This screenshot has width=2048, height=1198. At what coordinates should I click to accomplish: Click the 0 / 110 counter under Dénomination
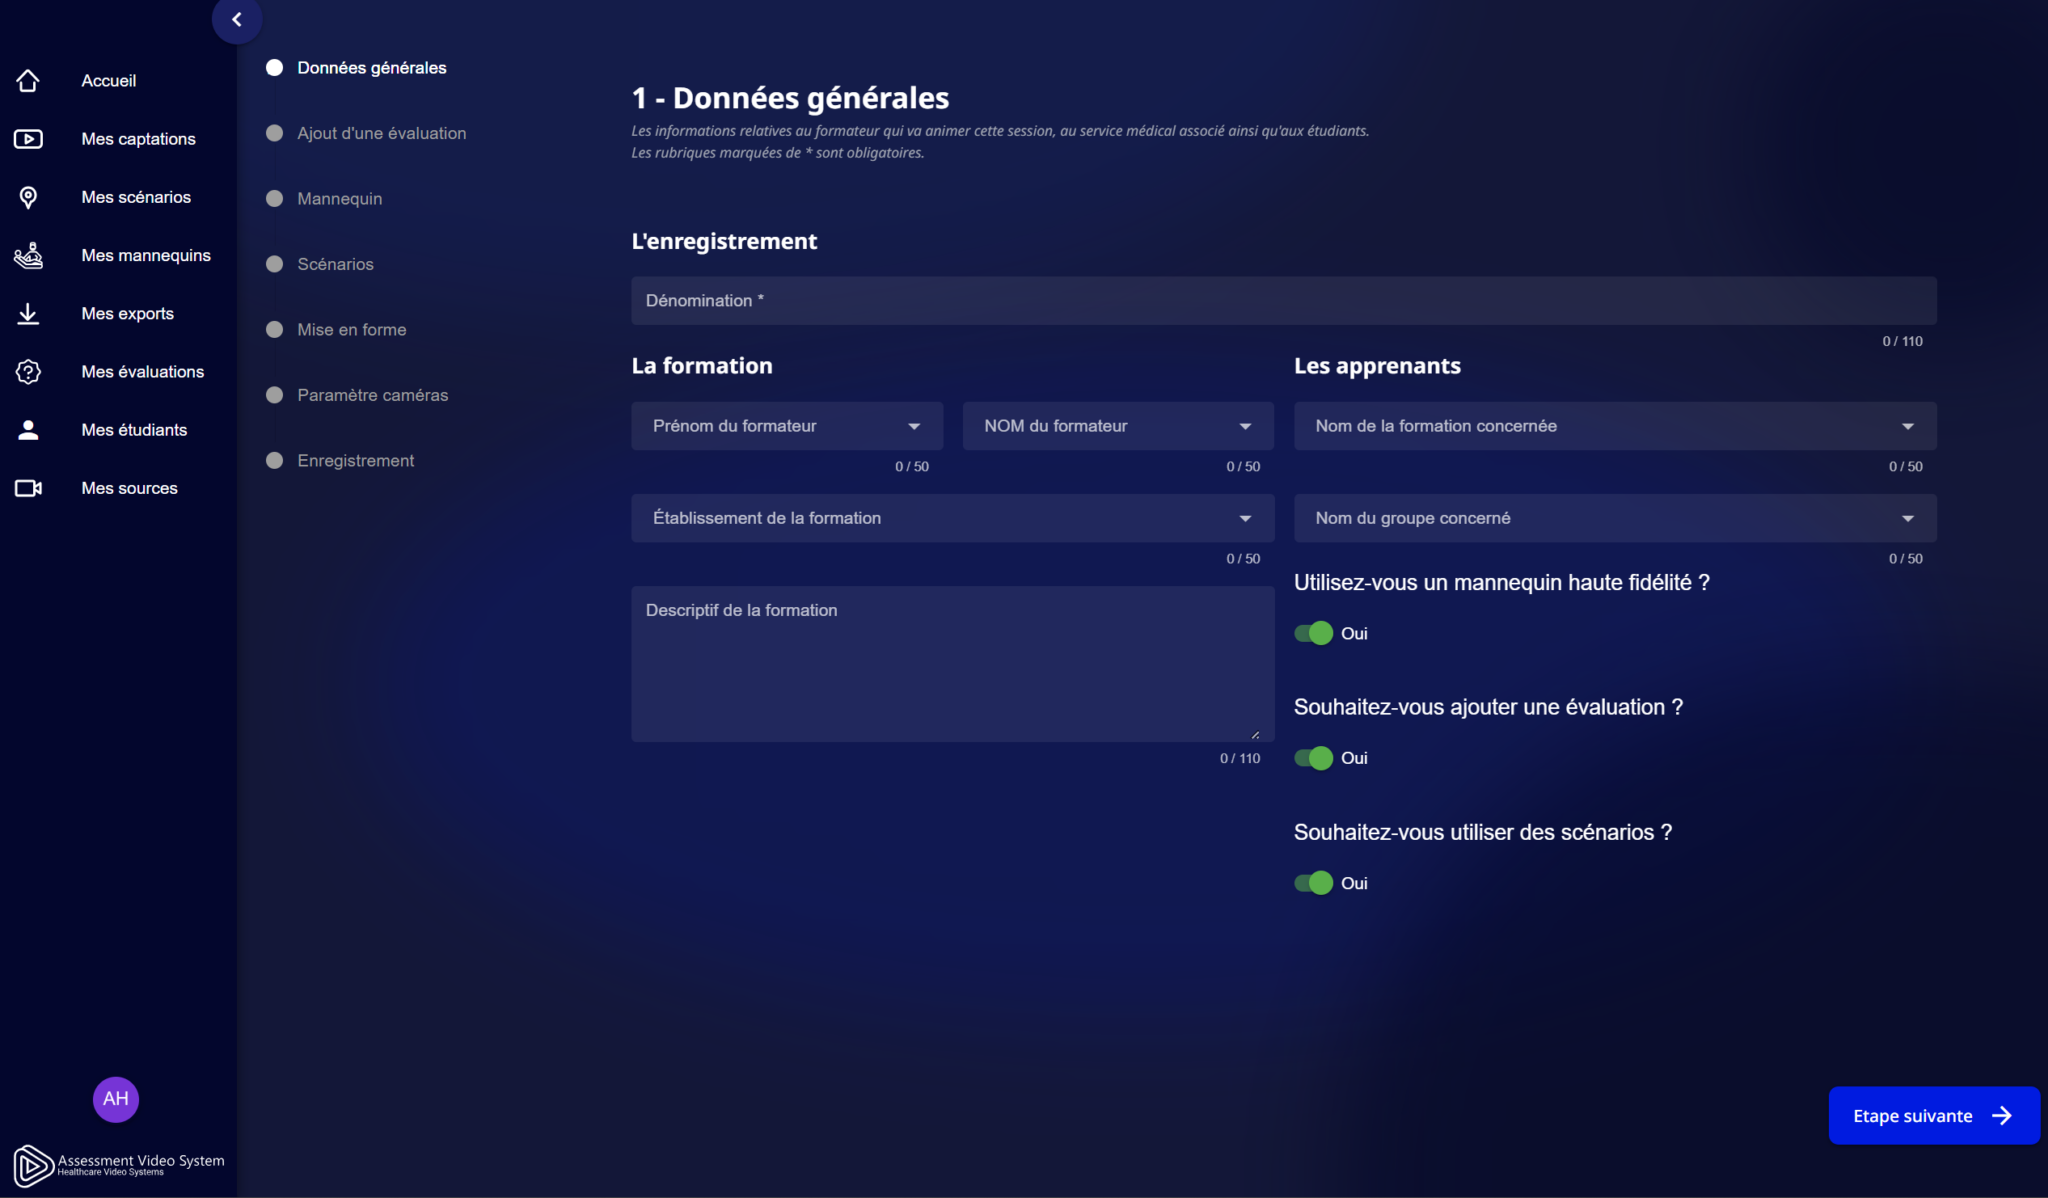click(x=1902, y=341)
